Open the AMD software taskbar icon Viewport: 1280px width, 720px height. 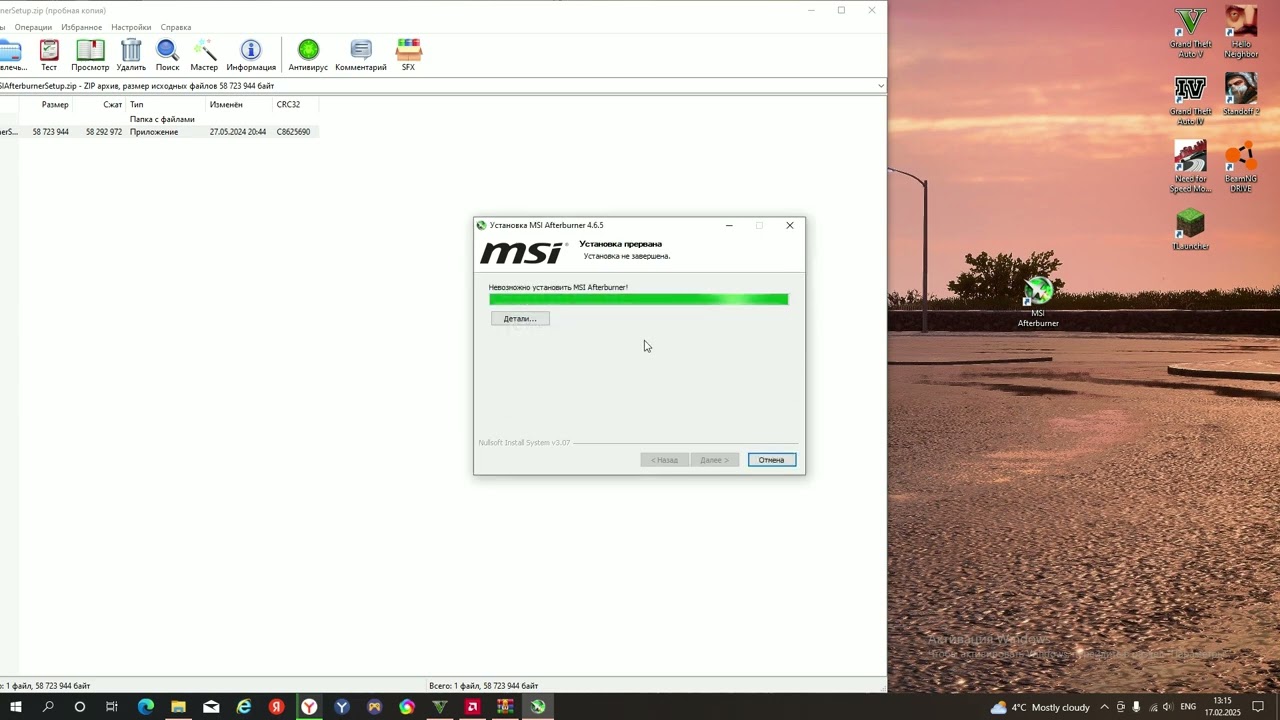(x=472, y=707)
